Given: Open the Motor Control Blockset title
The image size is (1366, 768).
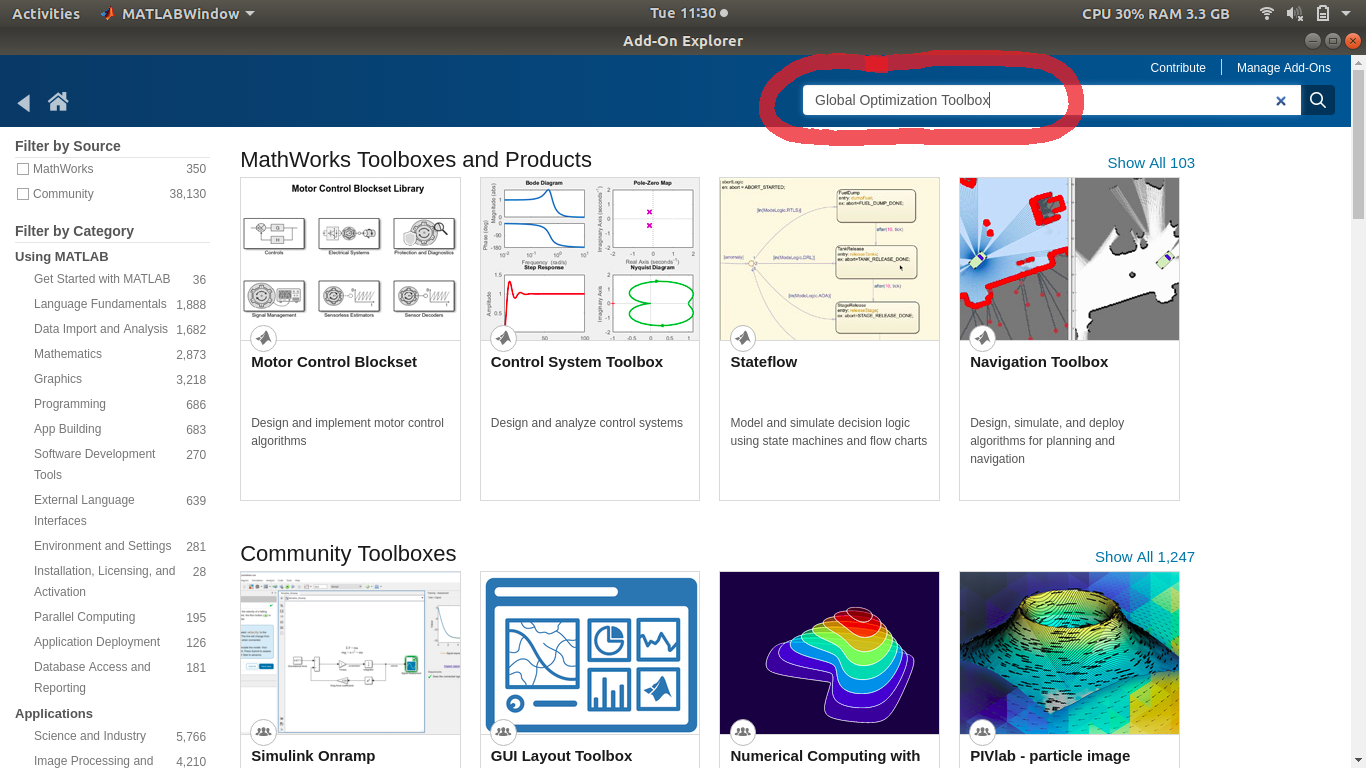Looking at the screenshot, I should pos(334,362).
